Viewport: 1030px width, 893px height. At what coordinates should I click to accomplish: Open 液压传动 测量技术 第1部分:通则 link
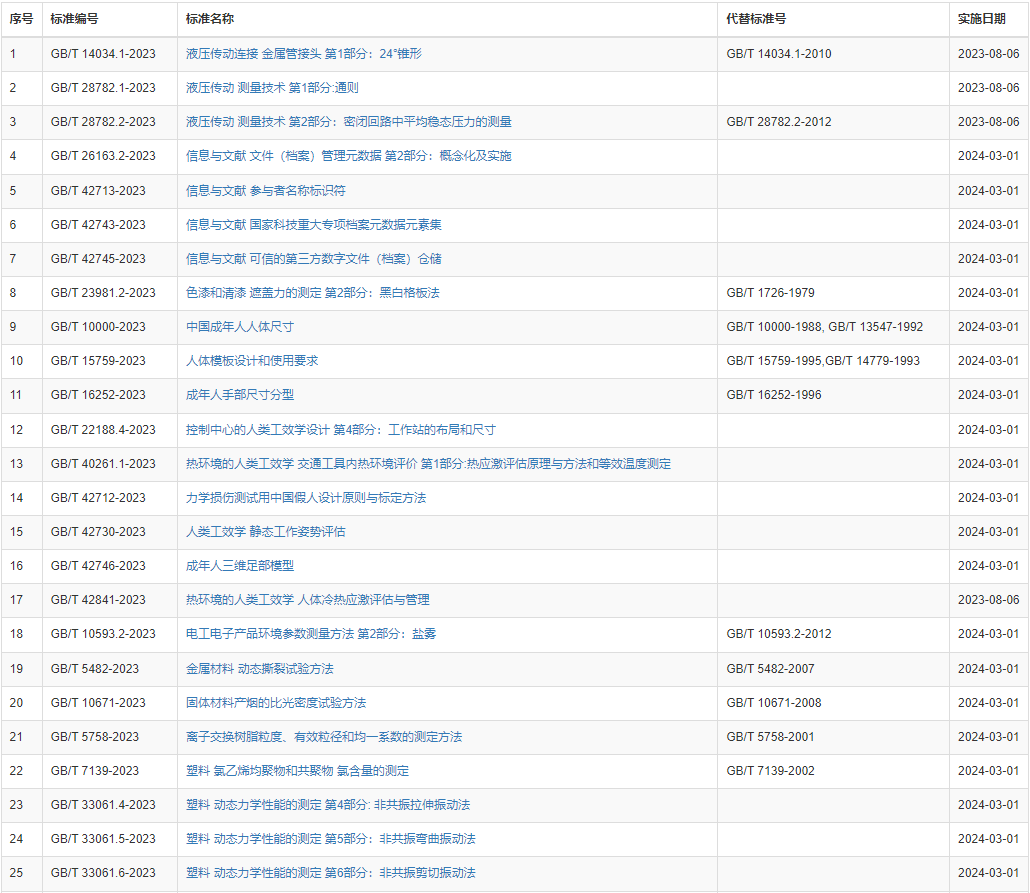point(272,88)
